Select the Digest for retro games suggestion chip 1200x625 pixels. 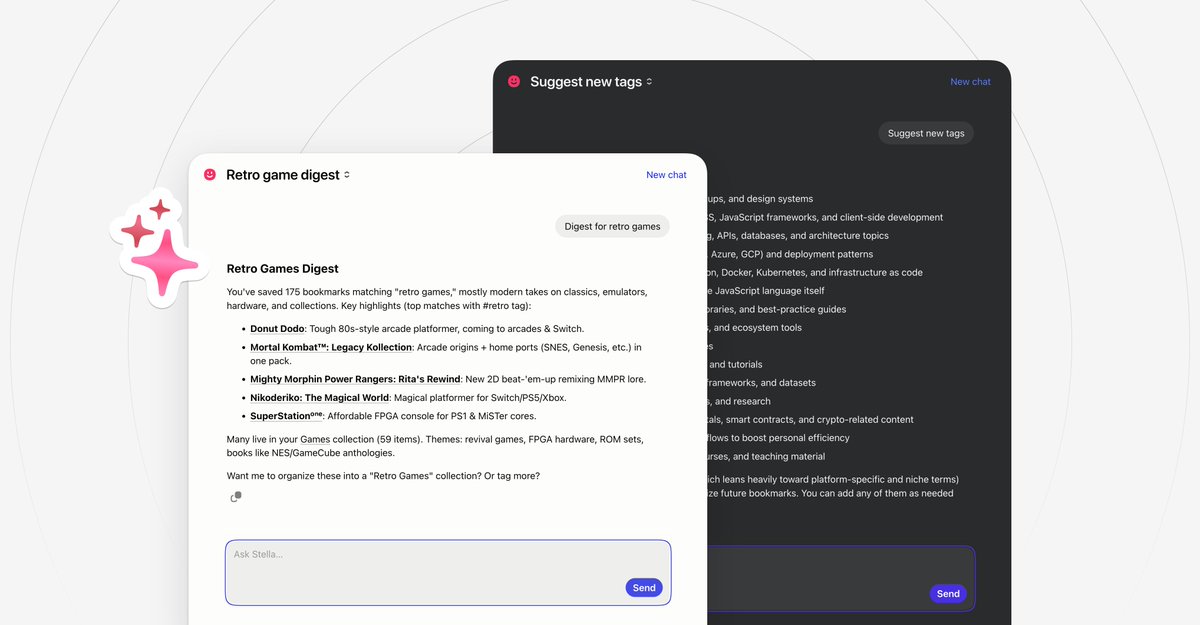(612, 226)
